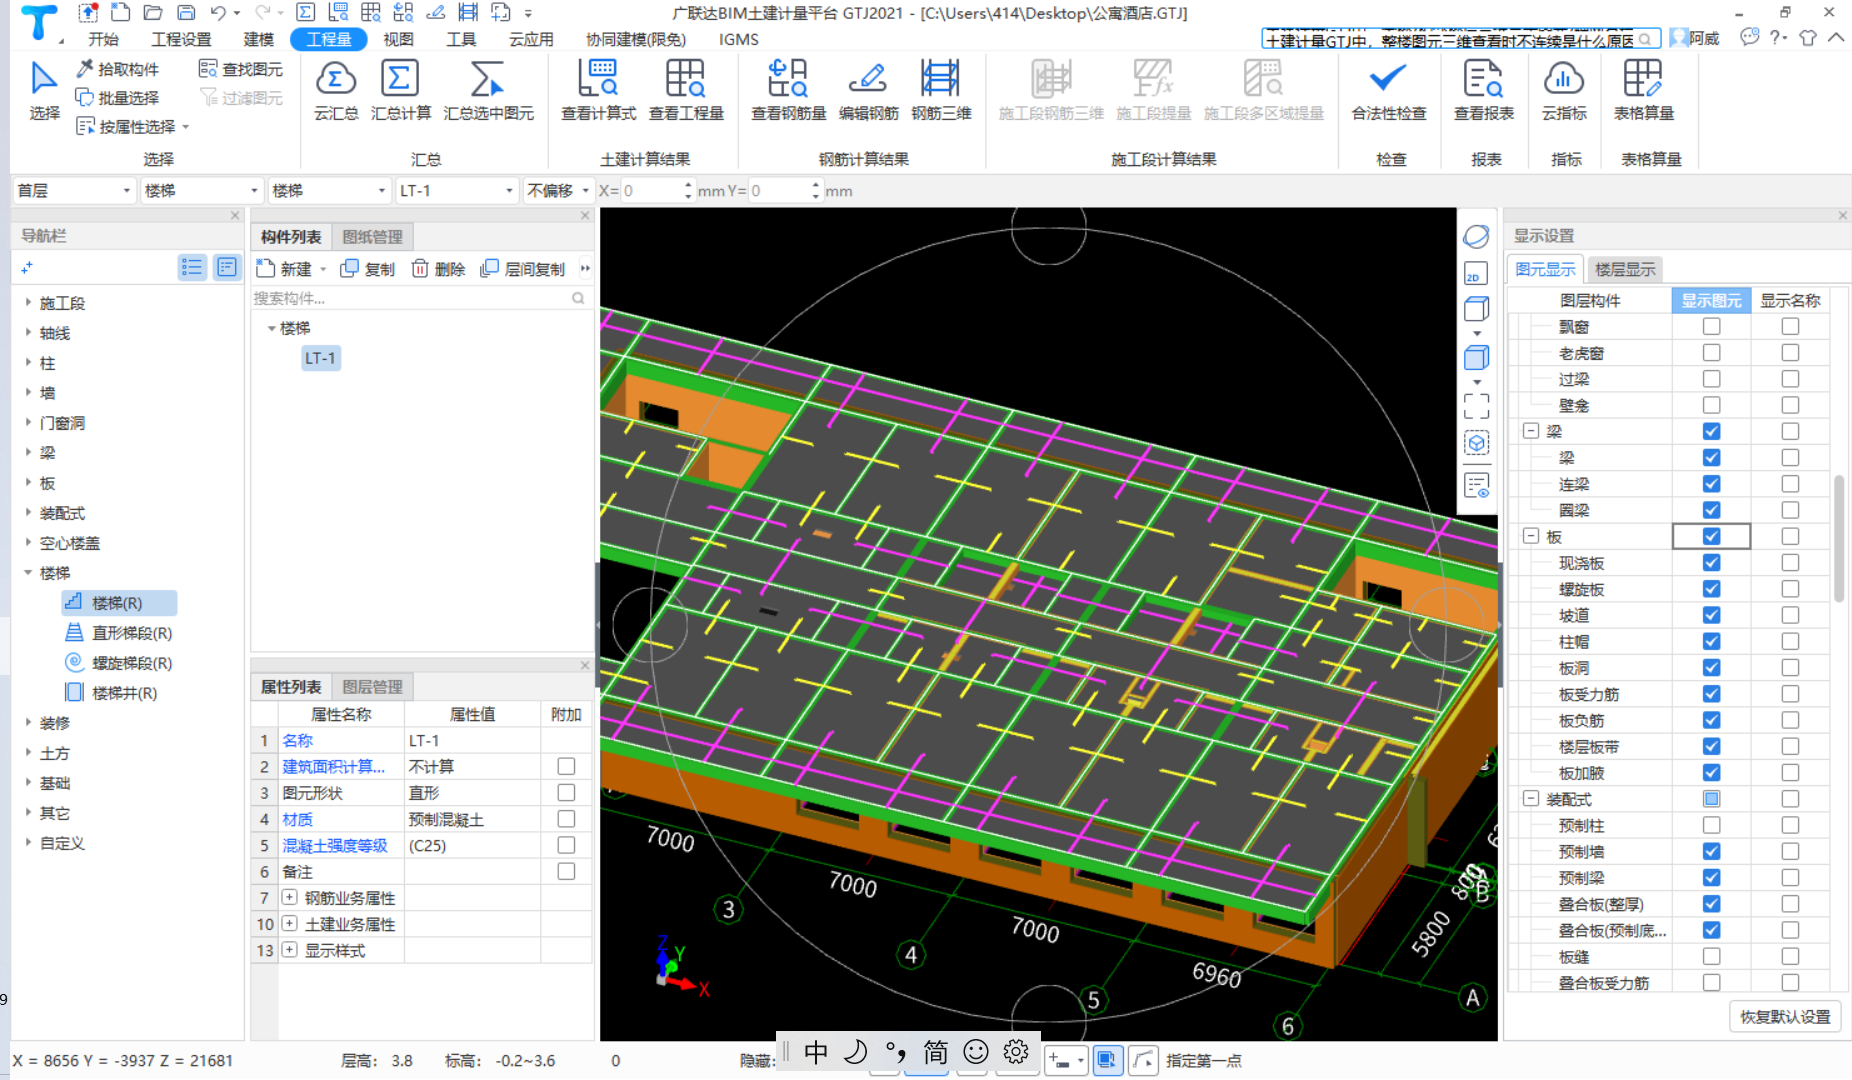Expand 施工段 in navigation tree
The image size is (1852, 1080).
(28, 302)
